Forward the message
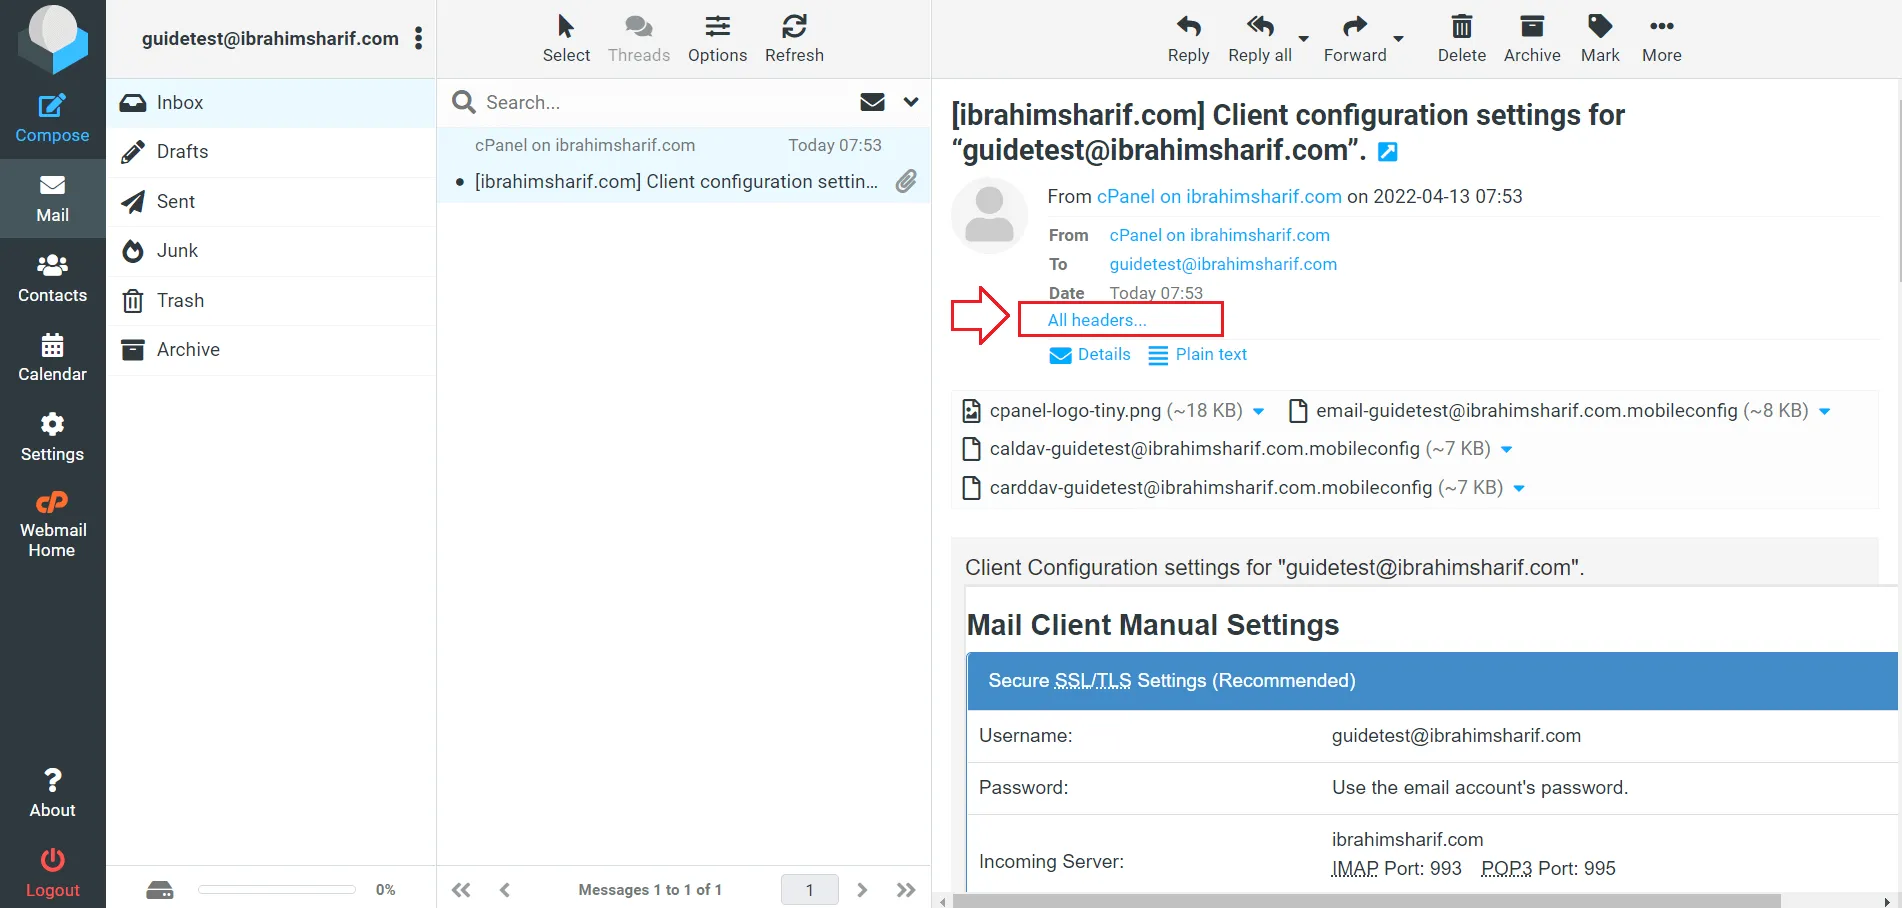This screenshot has width=1902, height=908. coord(1355,39)
